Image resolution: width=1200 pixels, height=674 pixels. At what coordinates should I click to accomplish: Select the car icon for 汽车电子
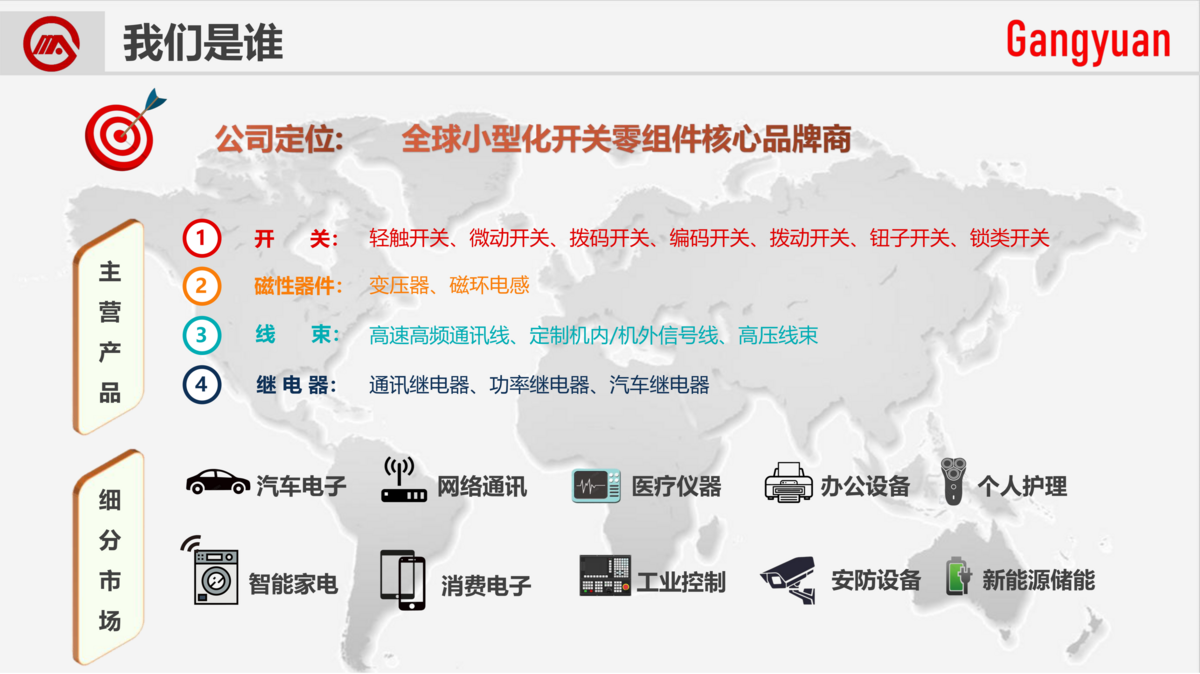point(220,482)
